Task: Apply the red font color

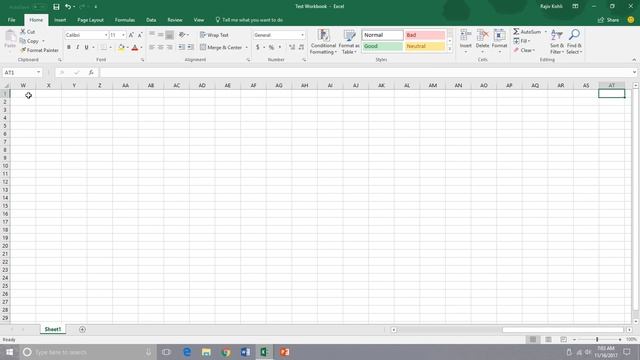Action: [135, 48]
